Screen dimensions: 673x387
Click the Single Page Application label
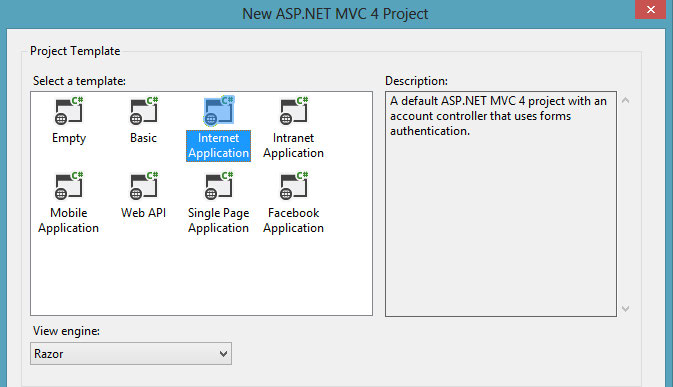point(218,221)
